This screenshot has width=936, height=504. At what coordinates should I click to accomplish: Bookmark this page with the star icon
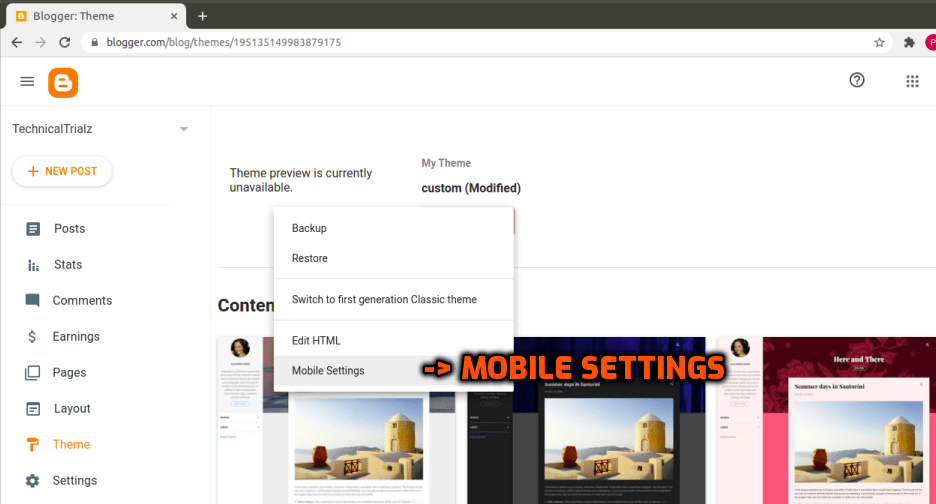click(x=879, y=42)
